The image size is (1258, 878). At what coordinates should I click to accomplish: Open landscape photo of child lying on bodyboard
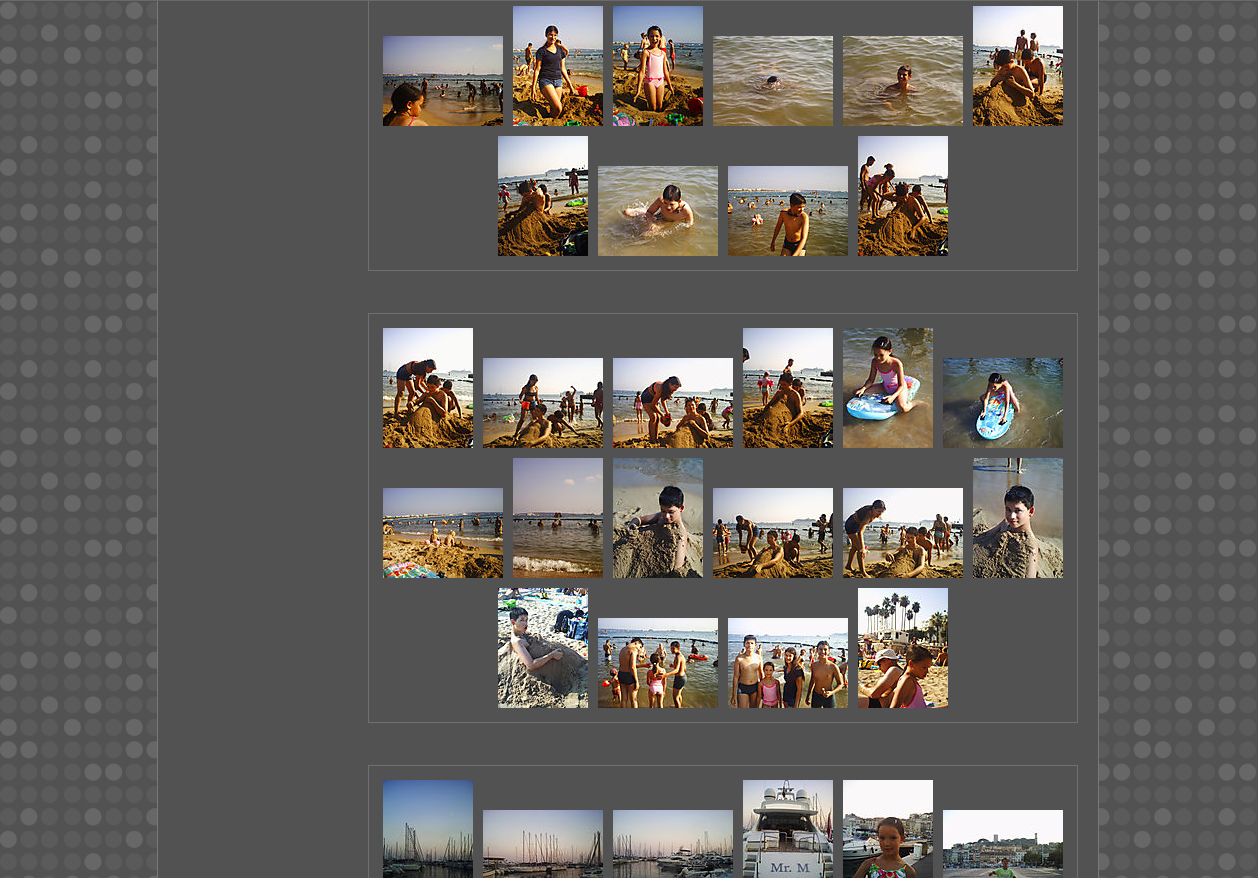pos(1002,403)
